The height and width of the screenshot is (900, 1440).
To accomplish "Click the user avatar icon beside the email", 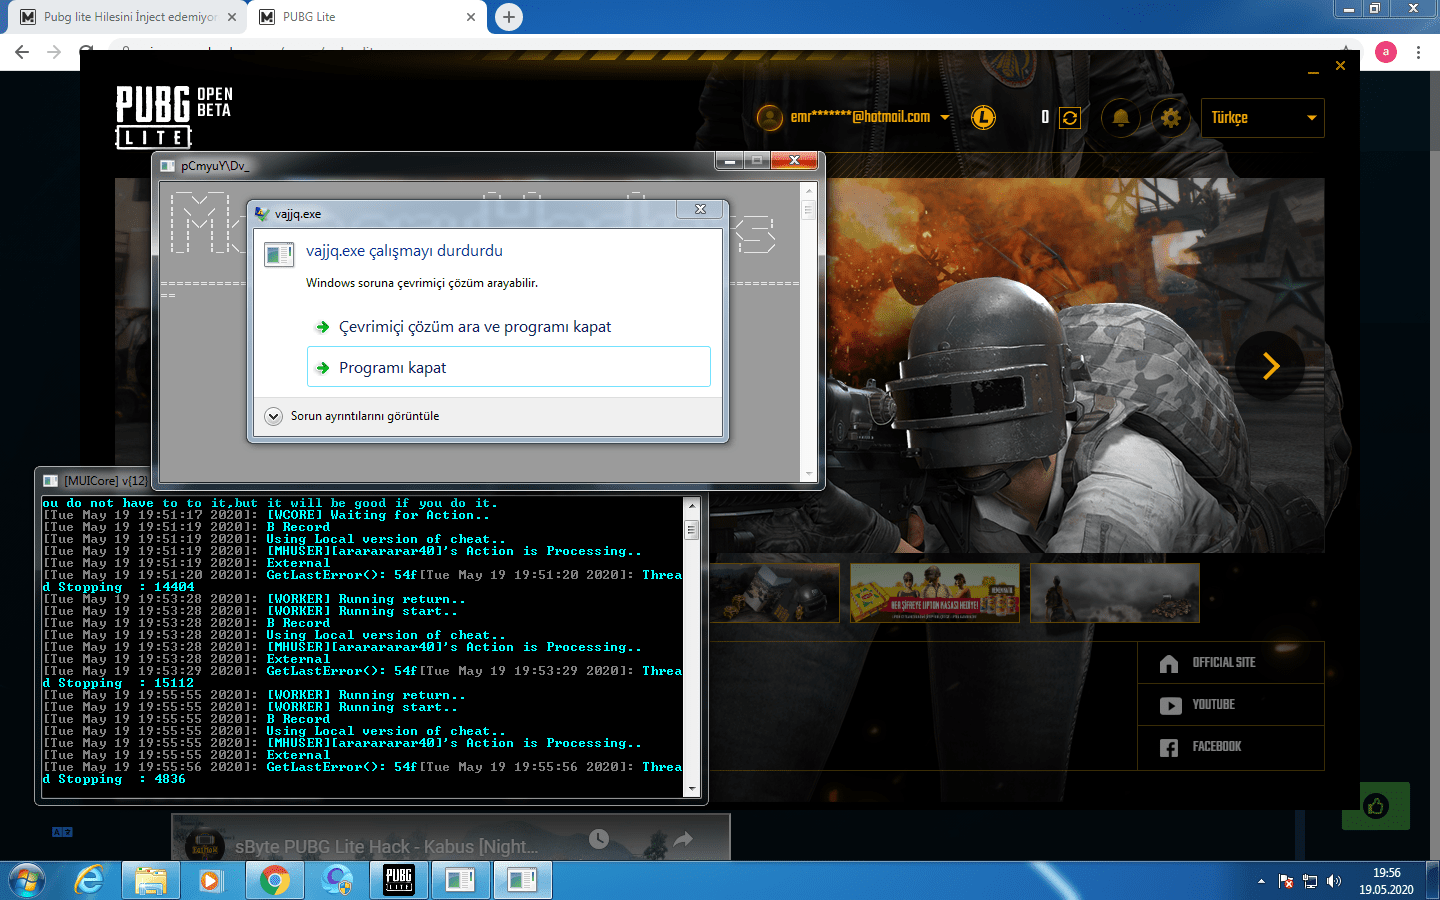I will (770, 118).
